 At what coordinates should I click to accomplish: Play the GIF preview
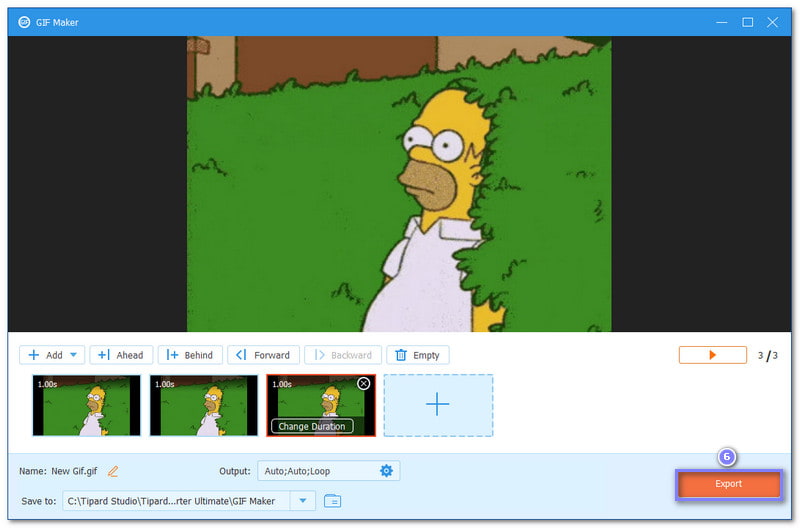pos(712,355)
